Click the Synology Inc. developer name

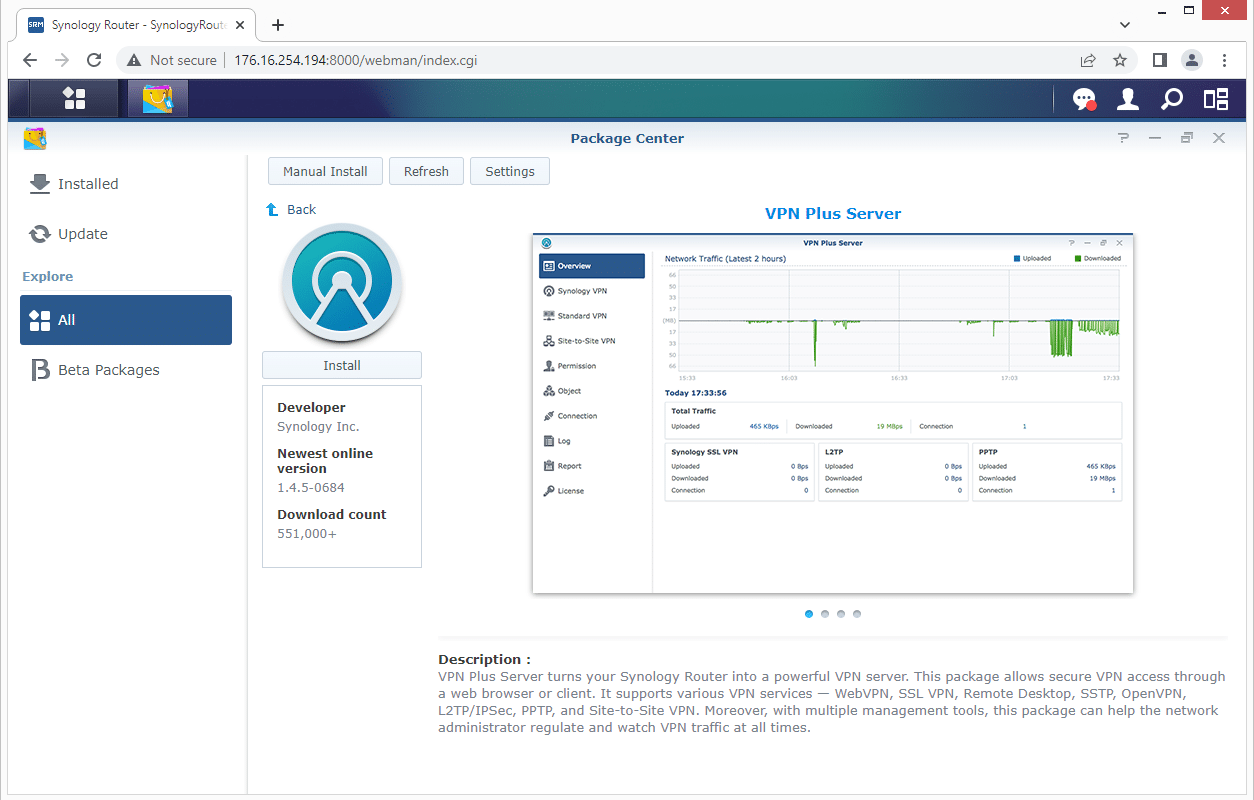(318, 426)
